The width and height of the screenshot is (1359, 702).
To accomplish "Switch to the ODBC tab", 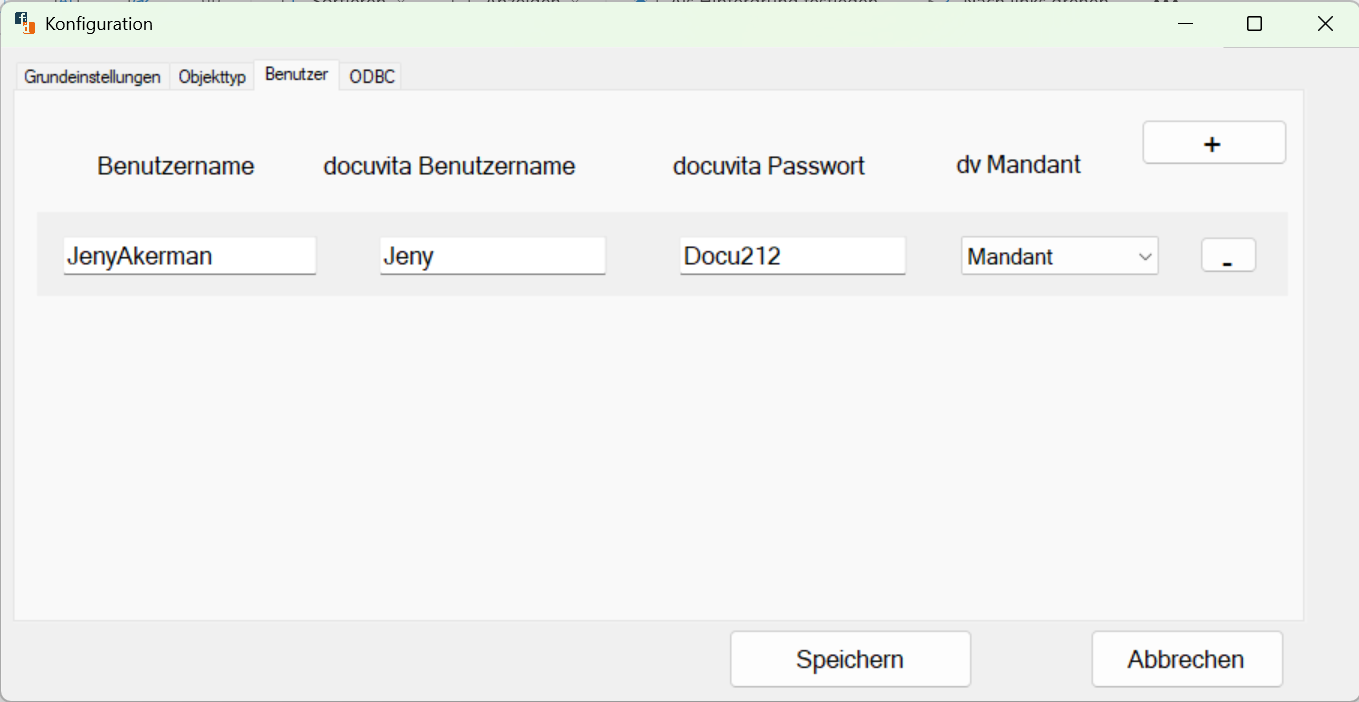I will pos(370,76).
